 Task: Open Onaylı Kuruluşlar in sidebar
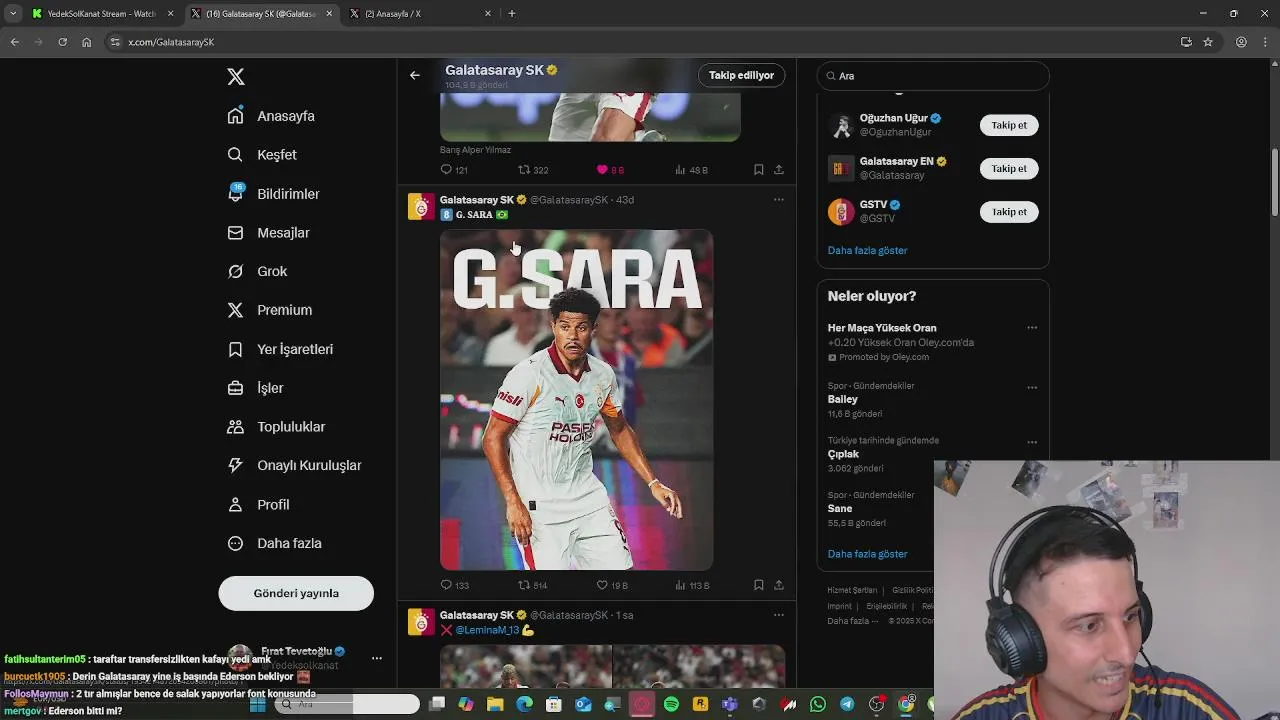point(294,465)
